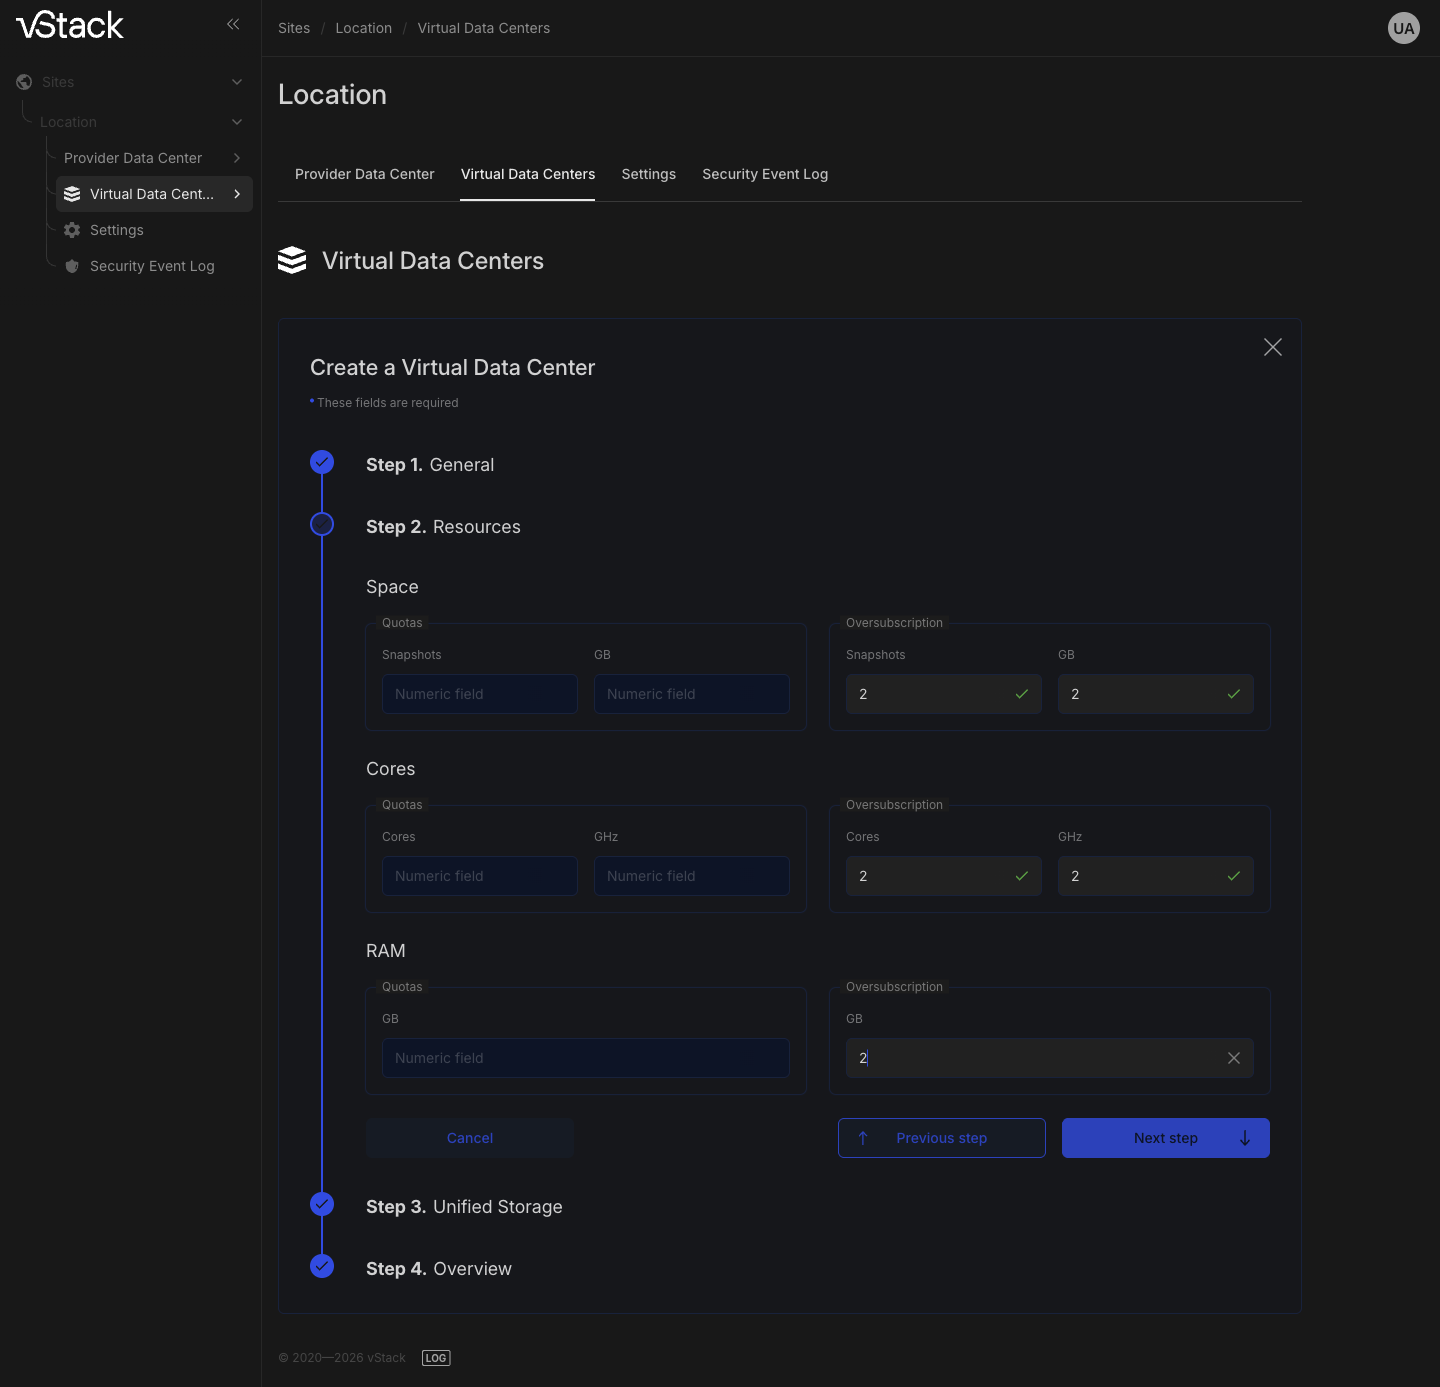Focus the Space quotas Snapshots numeric field
The image size is (1440, 1387).
[480, 694]
